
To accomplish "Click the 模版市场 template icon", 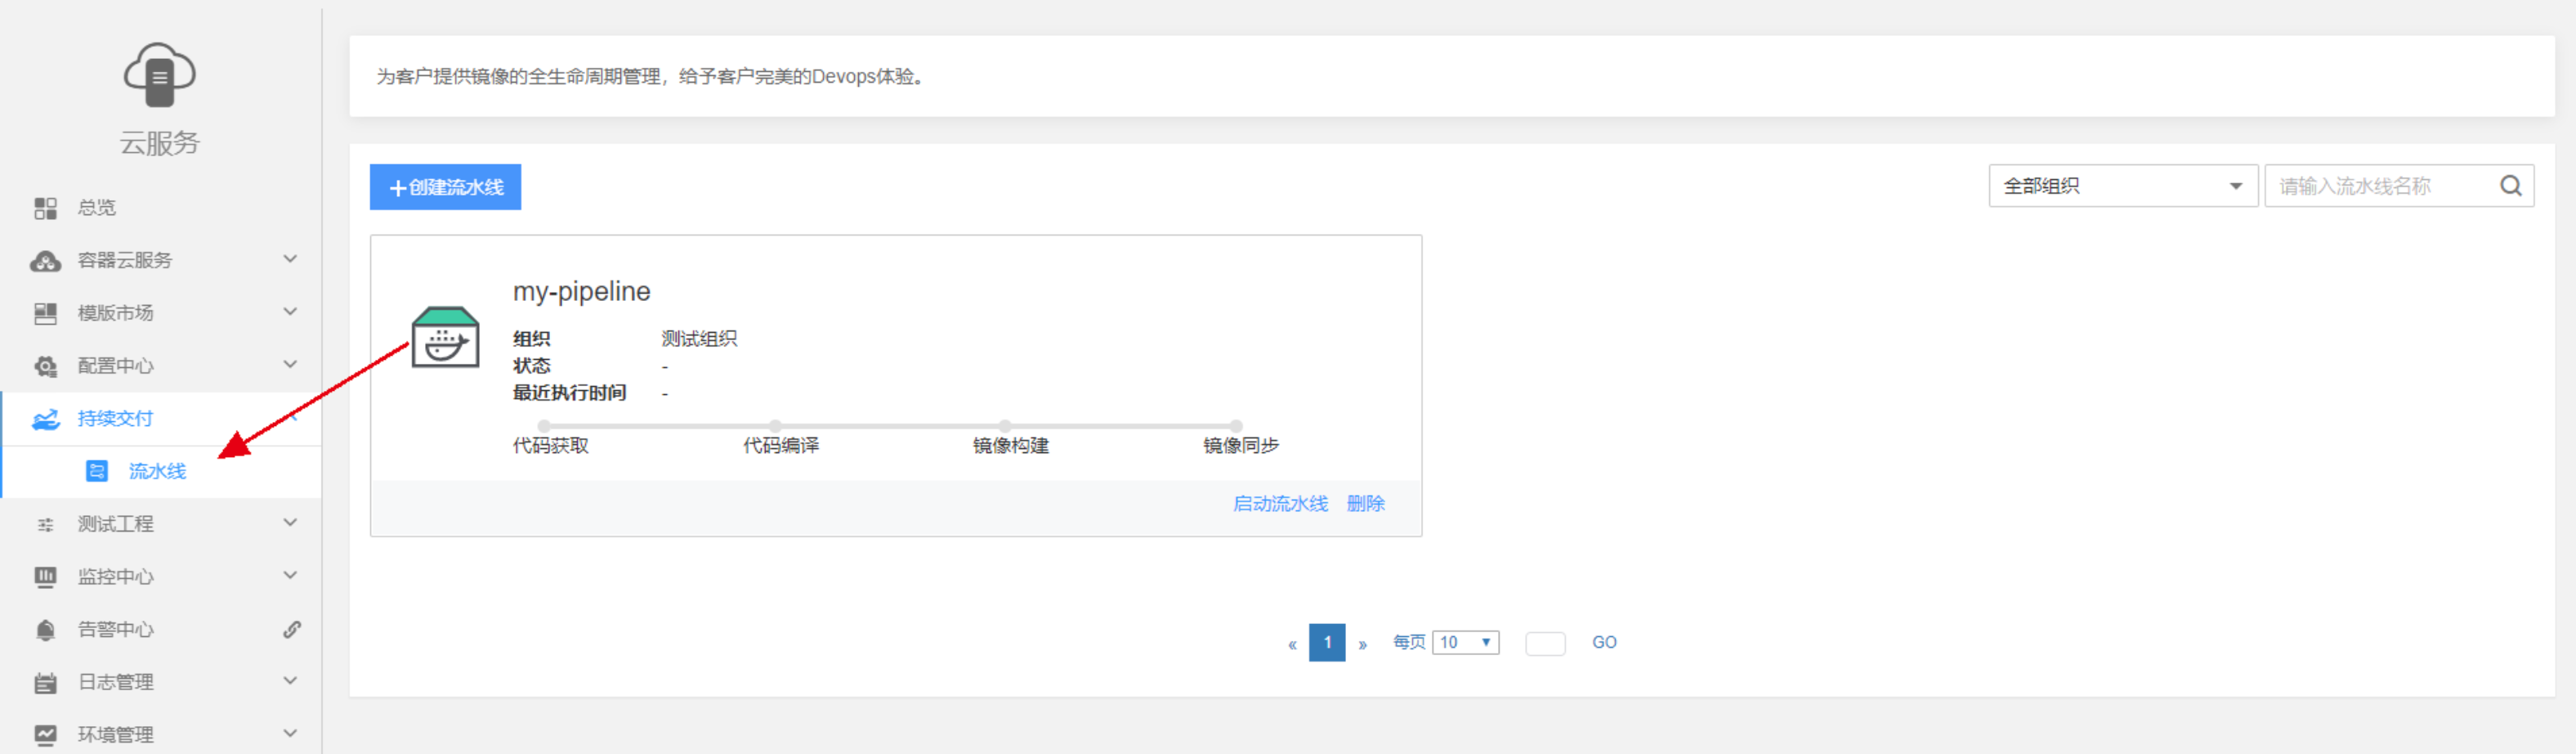I will pyautogui.click(x=45, y=314).
